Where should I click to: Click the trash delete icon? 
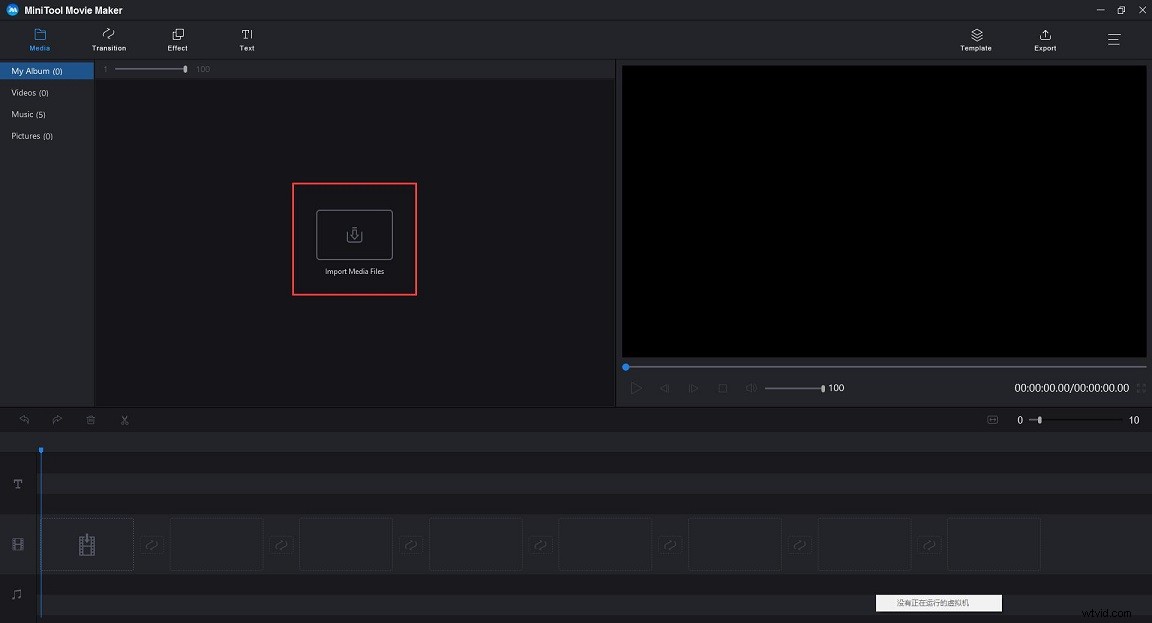tap(90, 420)
